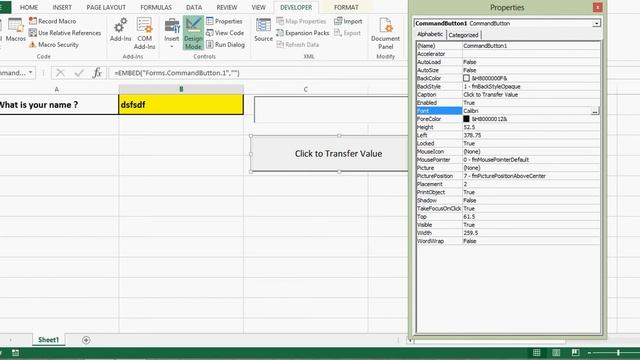Switch to the Categorized tab

463,35
